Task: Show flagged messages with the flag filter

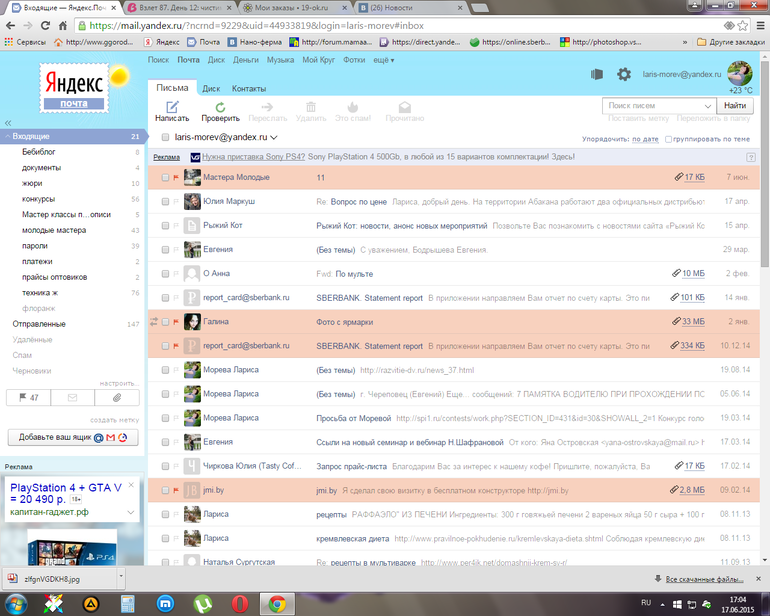Action: [29, 397]
